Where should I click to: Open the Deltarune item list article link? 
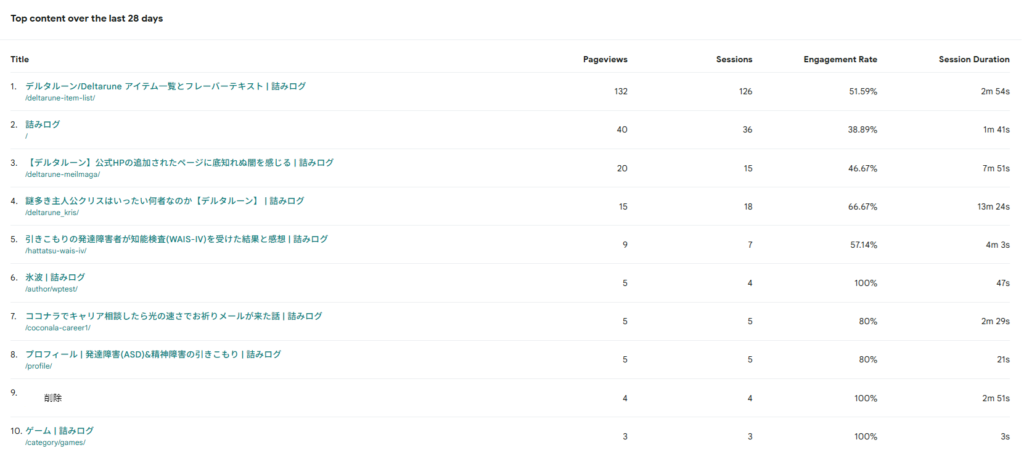coord(165,86)
